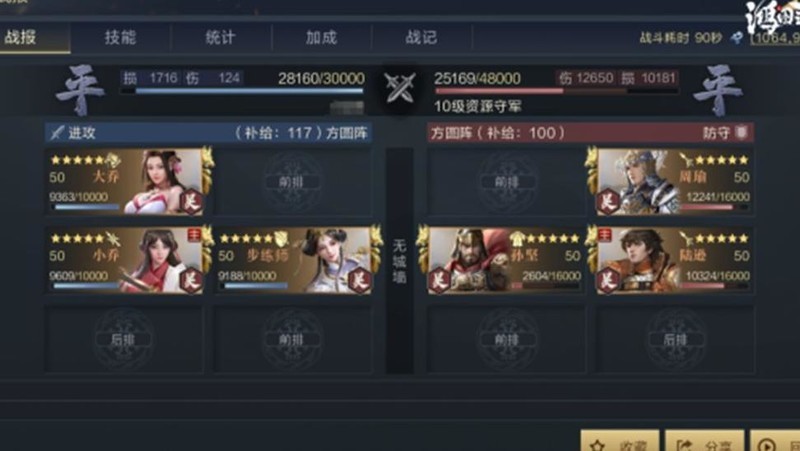The image size is (800, 451).
Task: Switch to the 战记 tab
Action: (x=421, y=37)
